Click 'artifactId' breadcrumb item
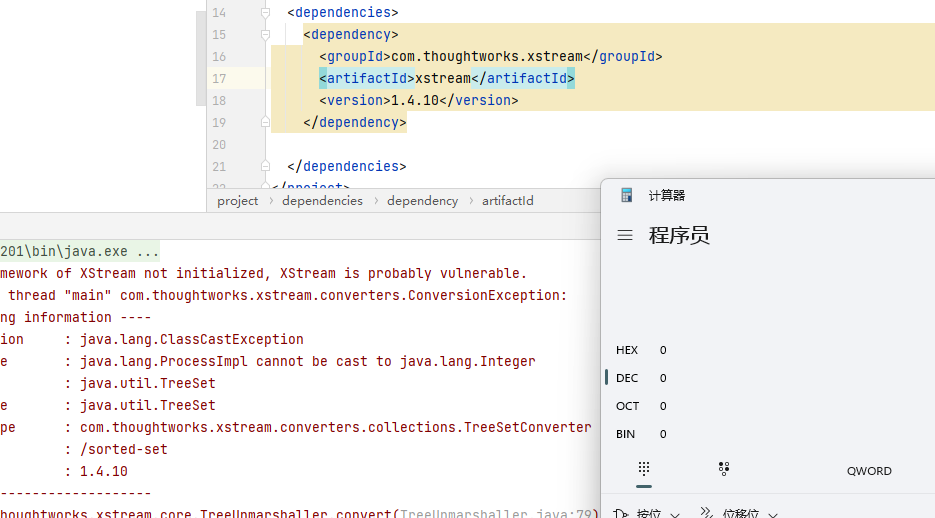Screen dimensions: 935x518 [x=507, y=201]
